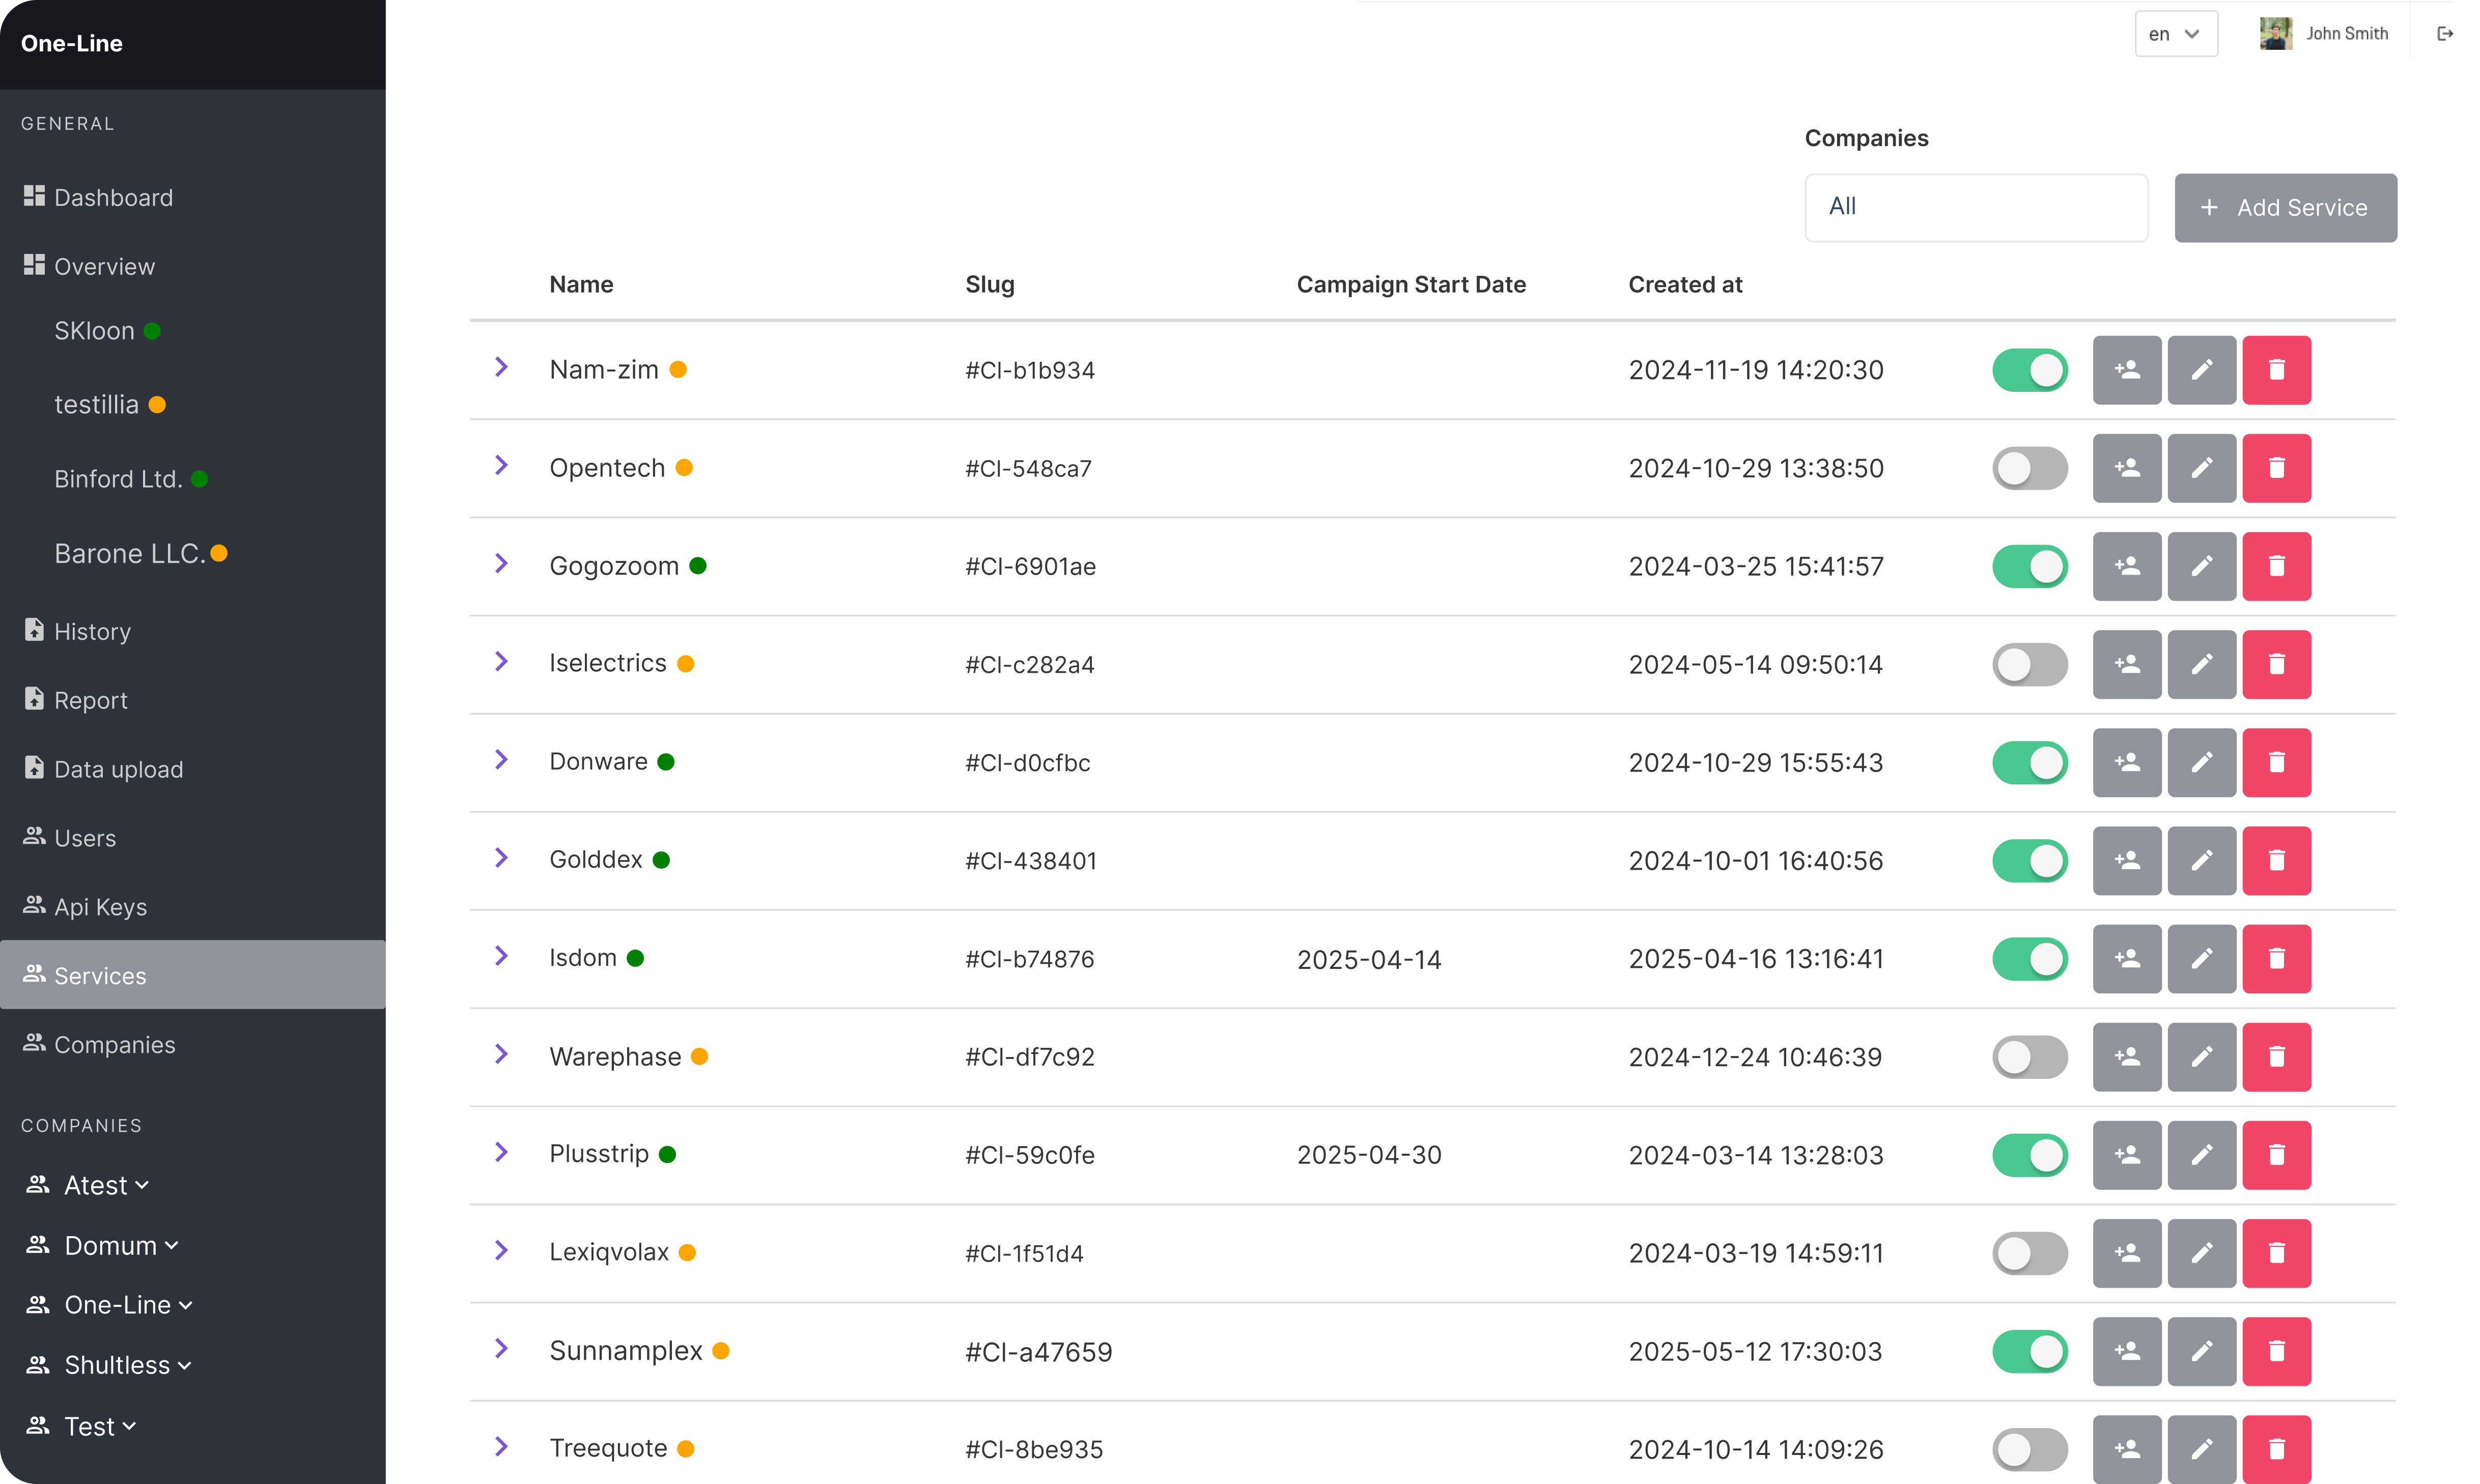Expand the Domum company menu in the sidebar
Screen dimensions: 2480x1484
coord(121,1246)
